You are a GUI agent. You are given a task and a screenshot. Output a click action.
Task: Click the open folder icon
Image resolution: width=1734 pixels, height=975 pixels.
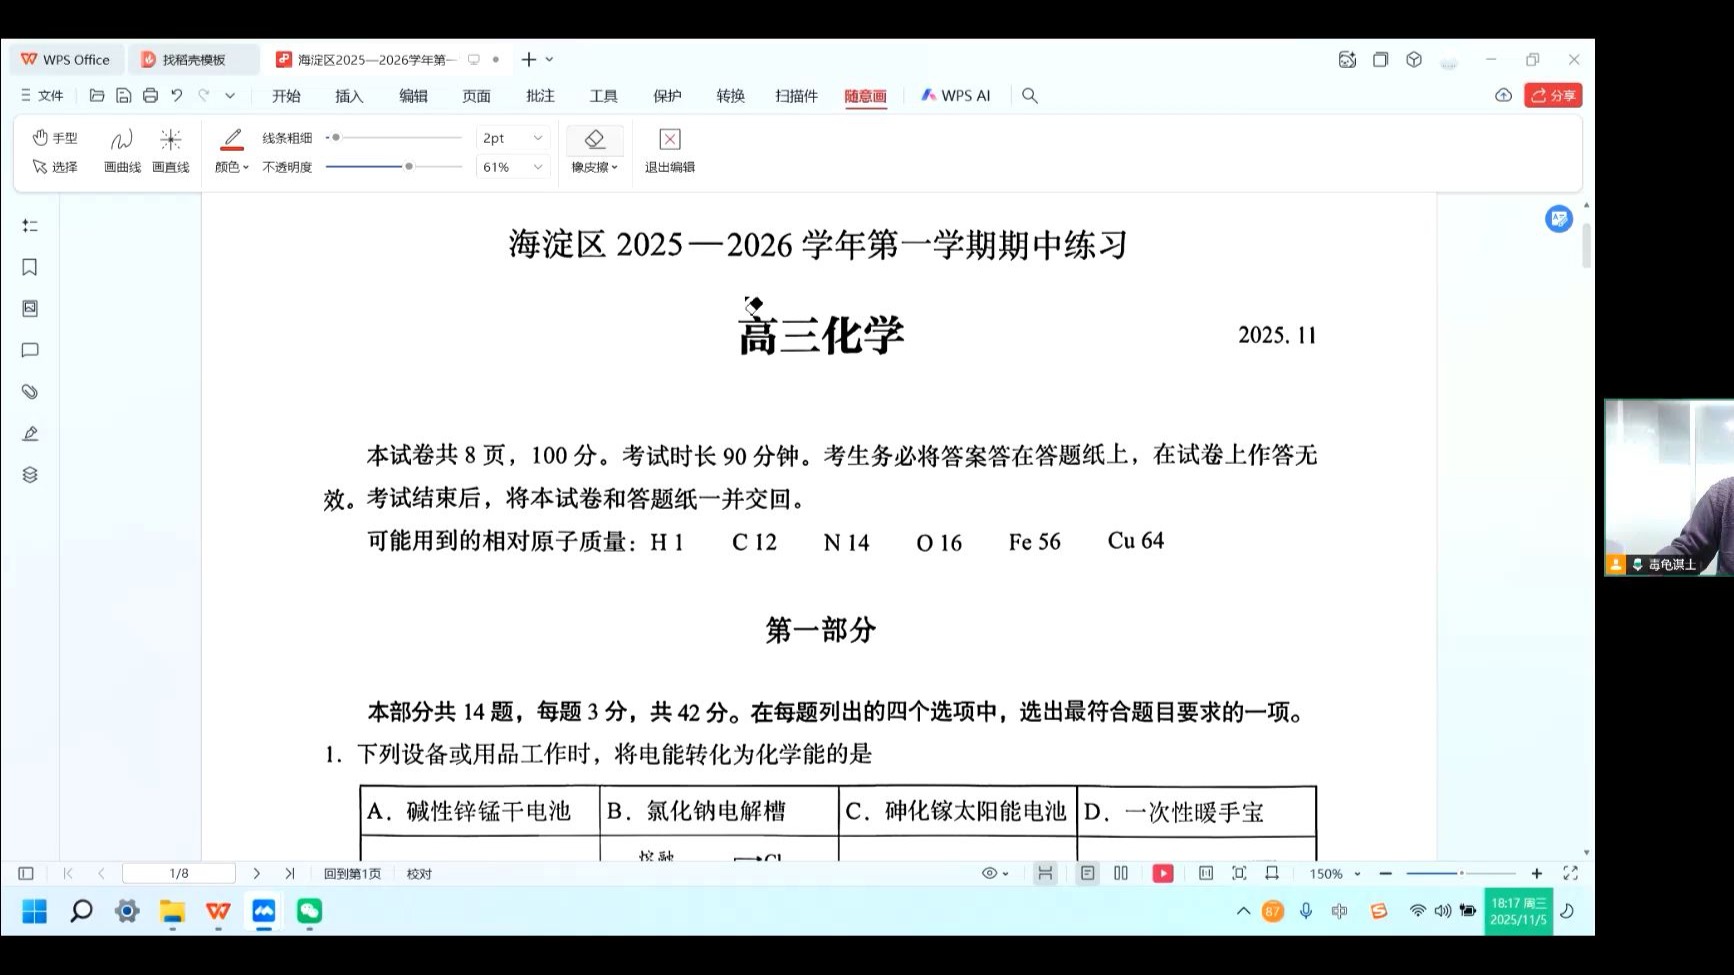[97, 96]
